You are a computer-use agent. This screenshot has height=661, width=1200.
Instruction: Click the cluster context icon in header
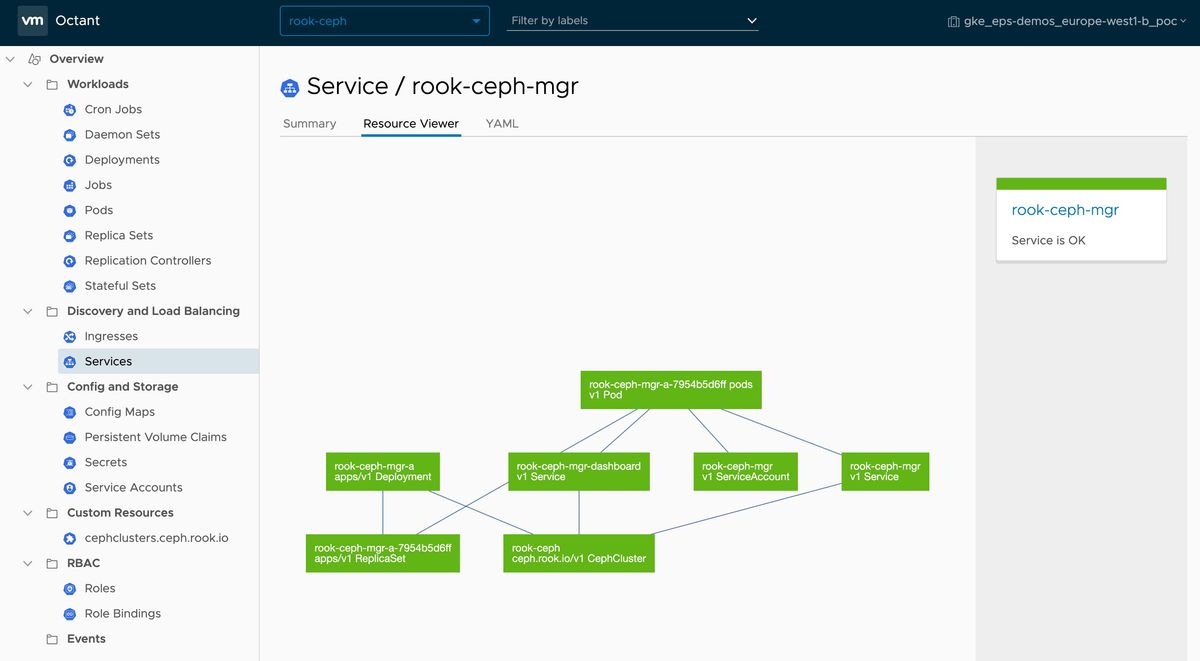tap(953, 21)
